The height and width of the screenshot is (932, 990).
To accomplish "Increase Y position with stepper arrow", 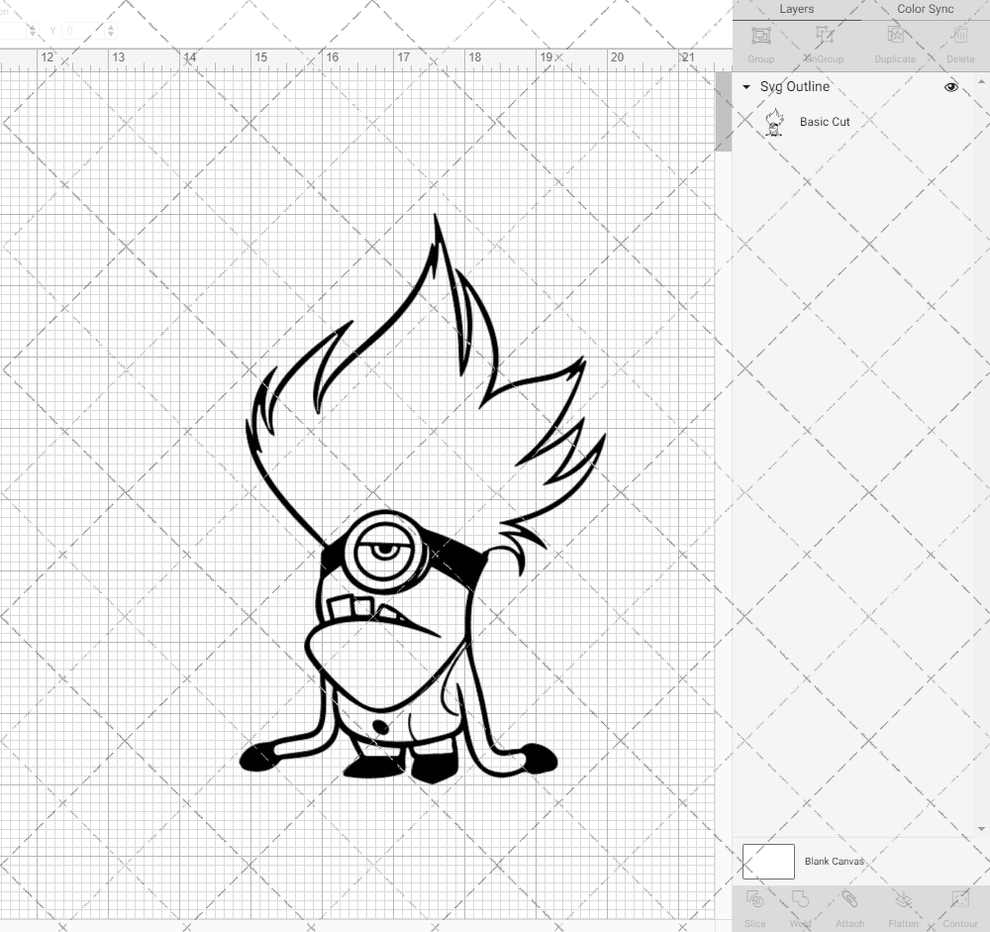I will [110, 28].
